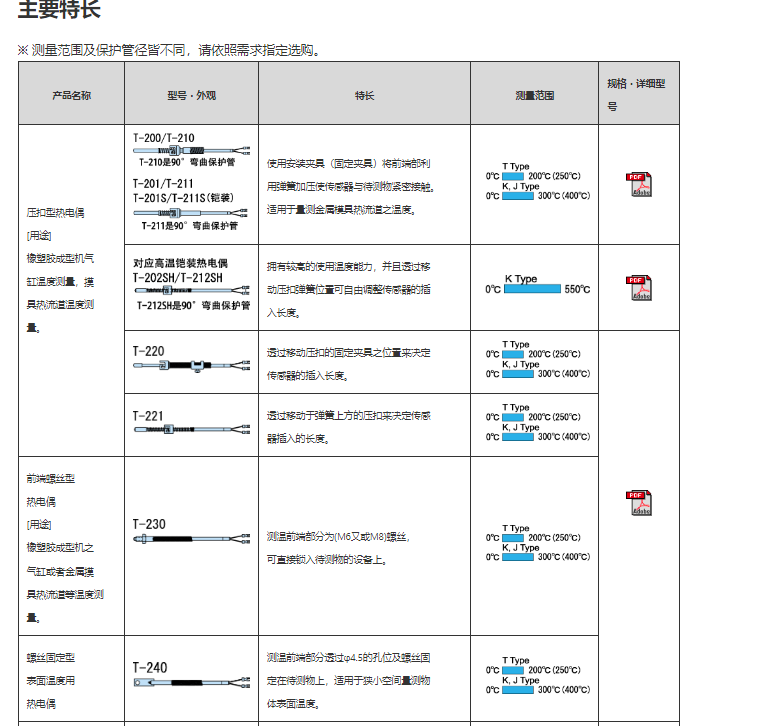Click the T-221 sensor illustration
Viewport: 766px width, 726px height.
pyautogui.click(x=192, y=429)
